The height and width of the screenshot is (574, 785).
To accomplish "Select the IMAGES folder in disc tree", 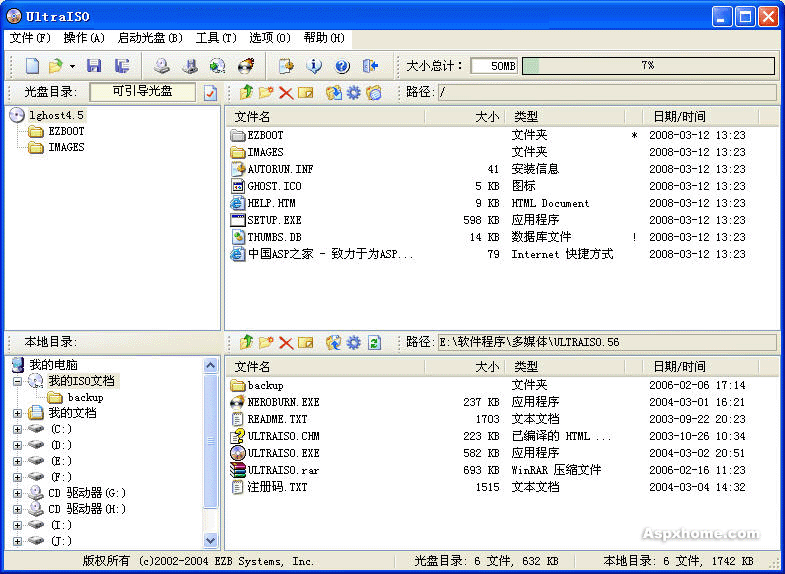I will point(66,147).
